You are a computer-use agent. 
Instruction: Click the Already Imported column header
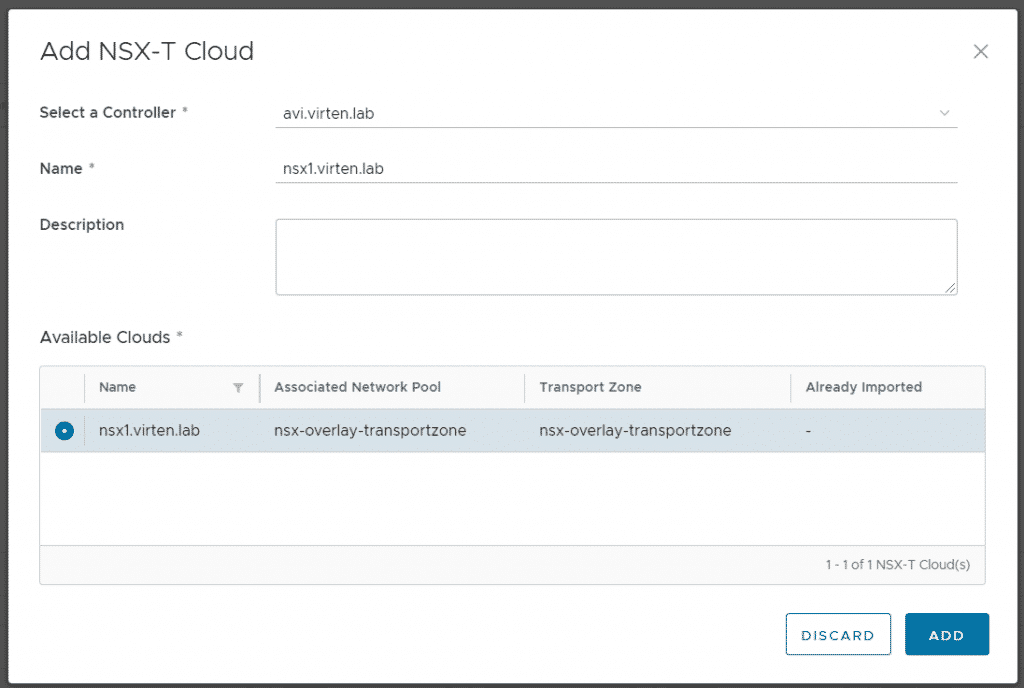click(863, 387)
